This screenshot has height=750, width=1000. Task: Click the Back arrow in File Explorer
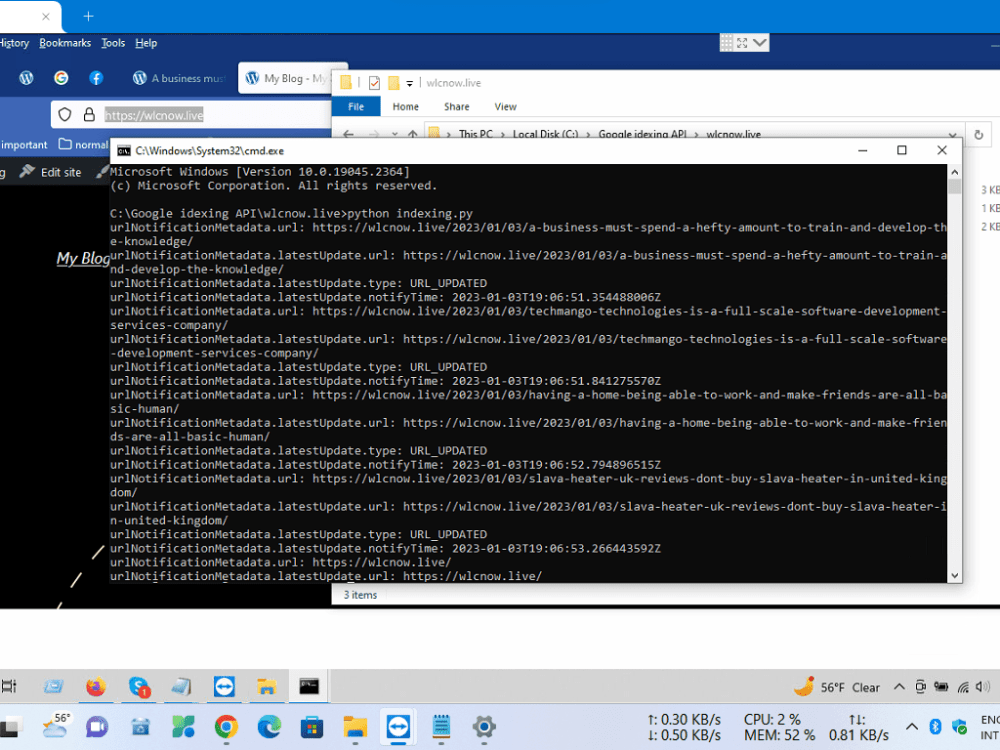tap(349, 134)
